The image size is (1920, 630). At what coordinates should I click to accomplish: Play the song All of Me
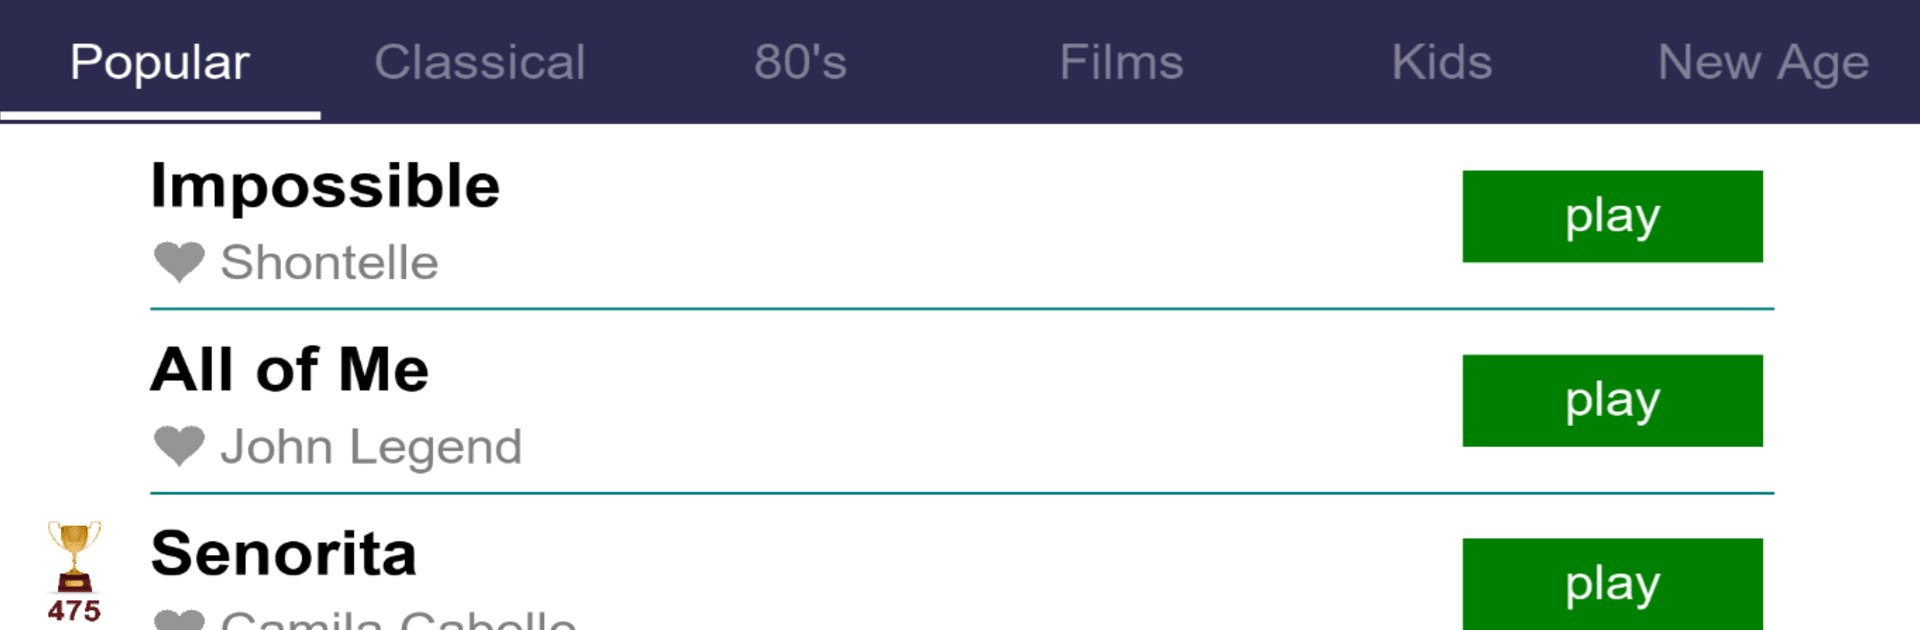click(x=1612, y=400)
